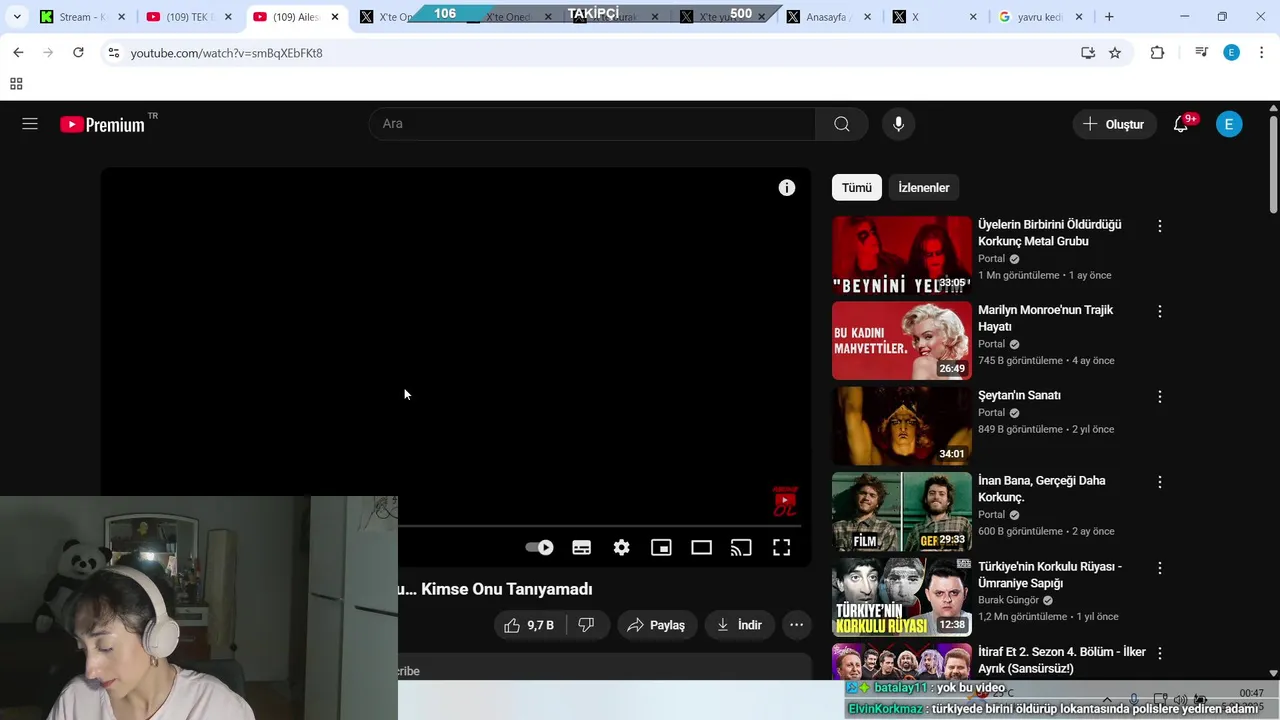Open Chrome profile avatar in toolbar
1280x720 pixels.
1231,53
